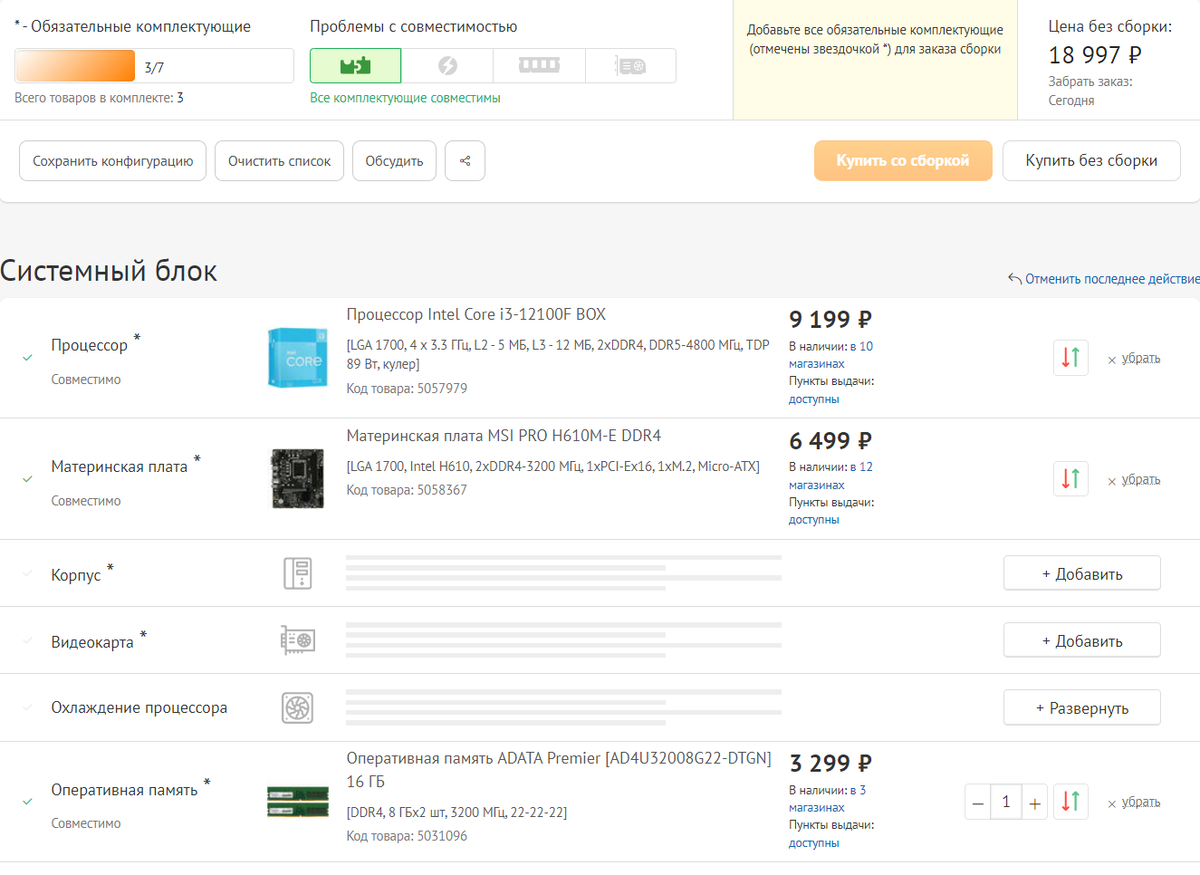The height and width of the screenshot is (875, 1200).
Task: Click product code 5058367 text
Action: pos(407,490)
